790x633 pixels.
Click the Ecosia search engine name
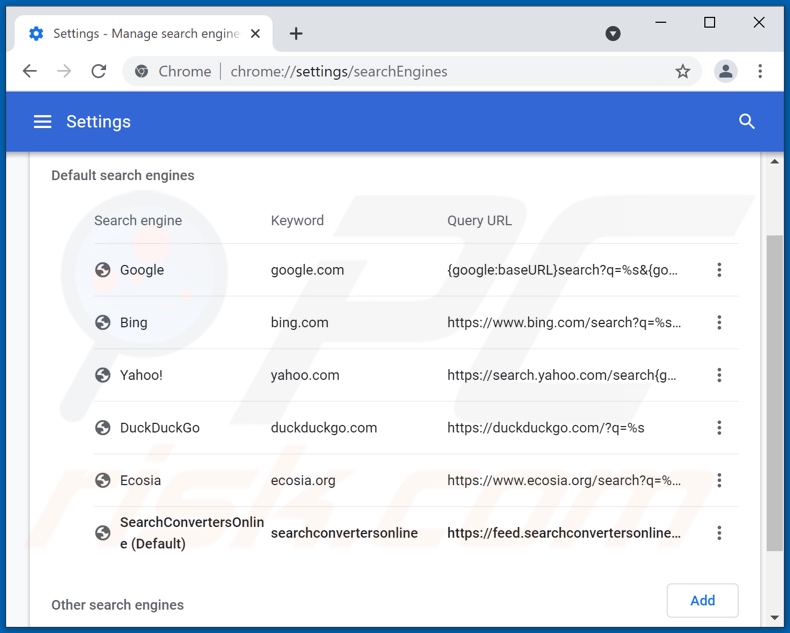pos(140,480)
